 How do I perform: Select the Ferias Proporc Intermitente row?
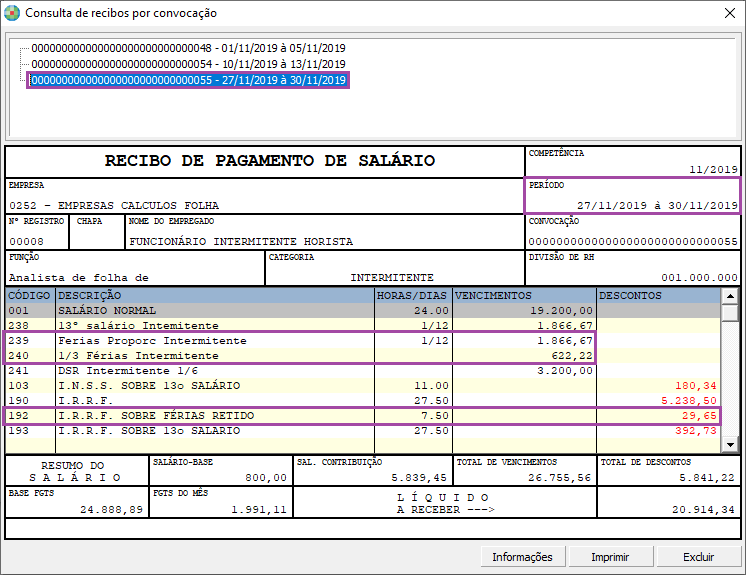coord(363,341)
